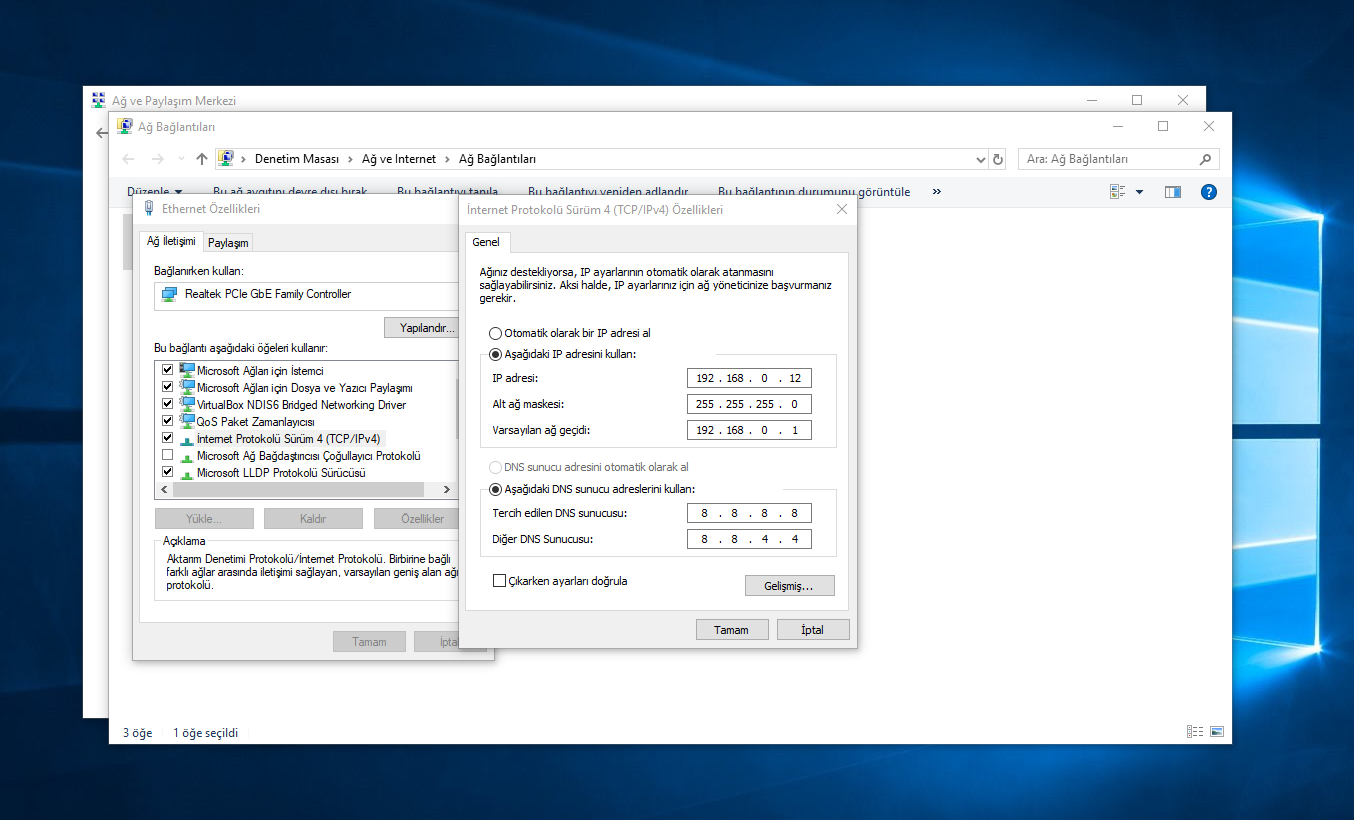Select Aşağıdaki IP adresini kullan radio

[x=495, y=354]
